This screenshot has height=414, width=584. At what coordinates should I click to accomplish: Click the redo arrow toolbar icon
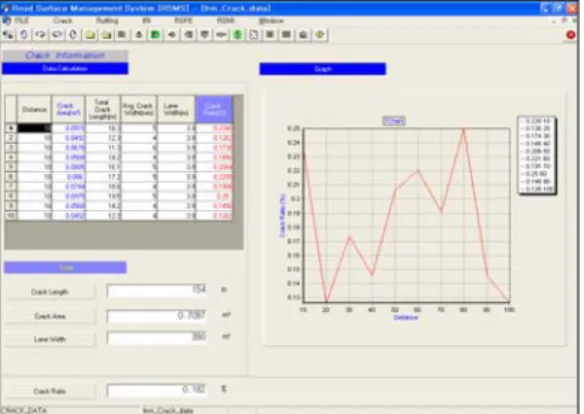(x=41, y=35)
